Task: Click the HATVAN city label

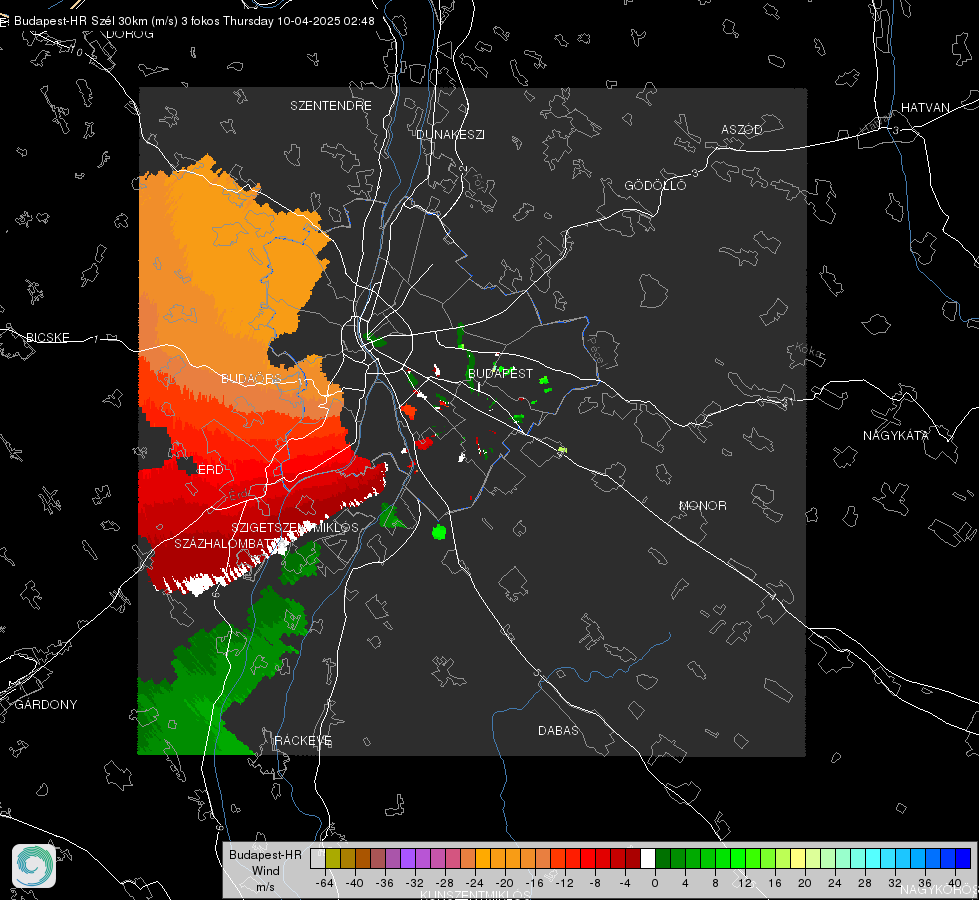Action: (x=925, y=107)
